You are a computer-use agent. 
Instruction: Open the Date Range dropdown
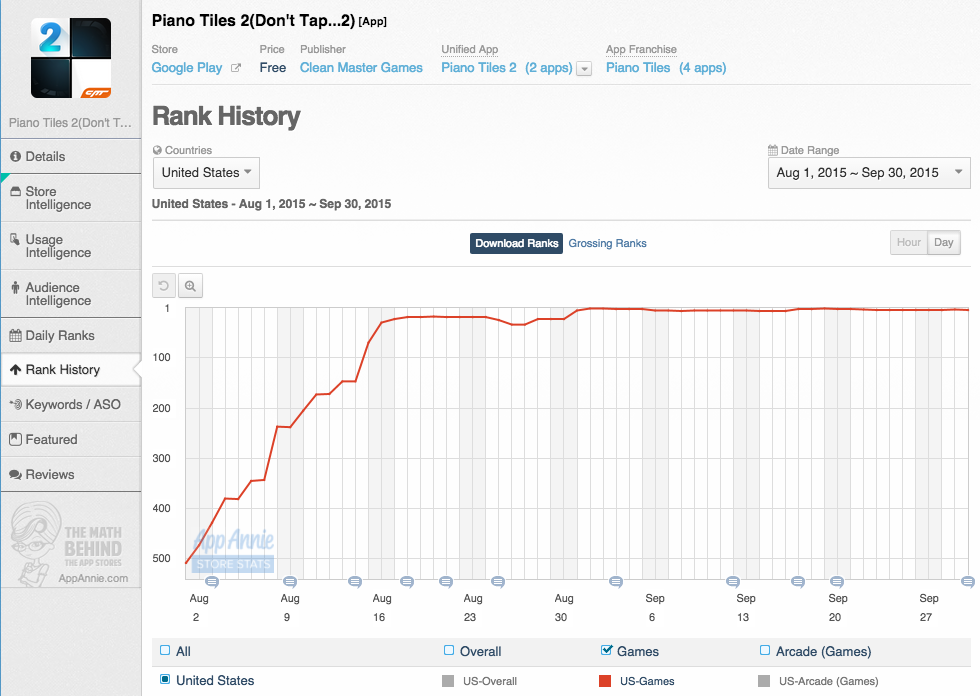click(869, 173)
